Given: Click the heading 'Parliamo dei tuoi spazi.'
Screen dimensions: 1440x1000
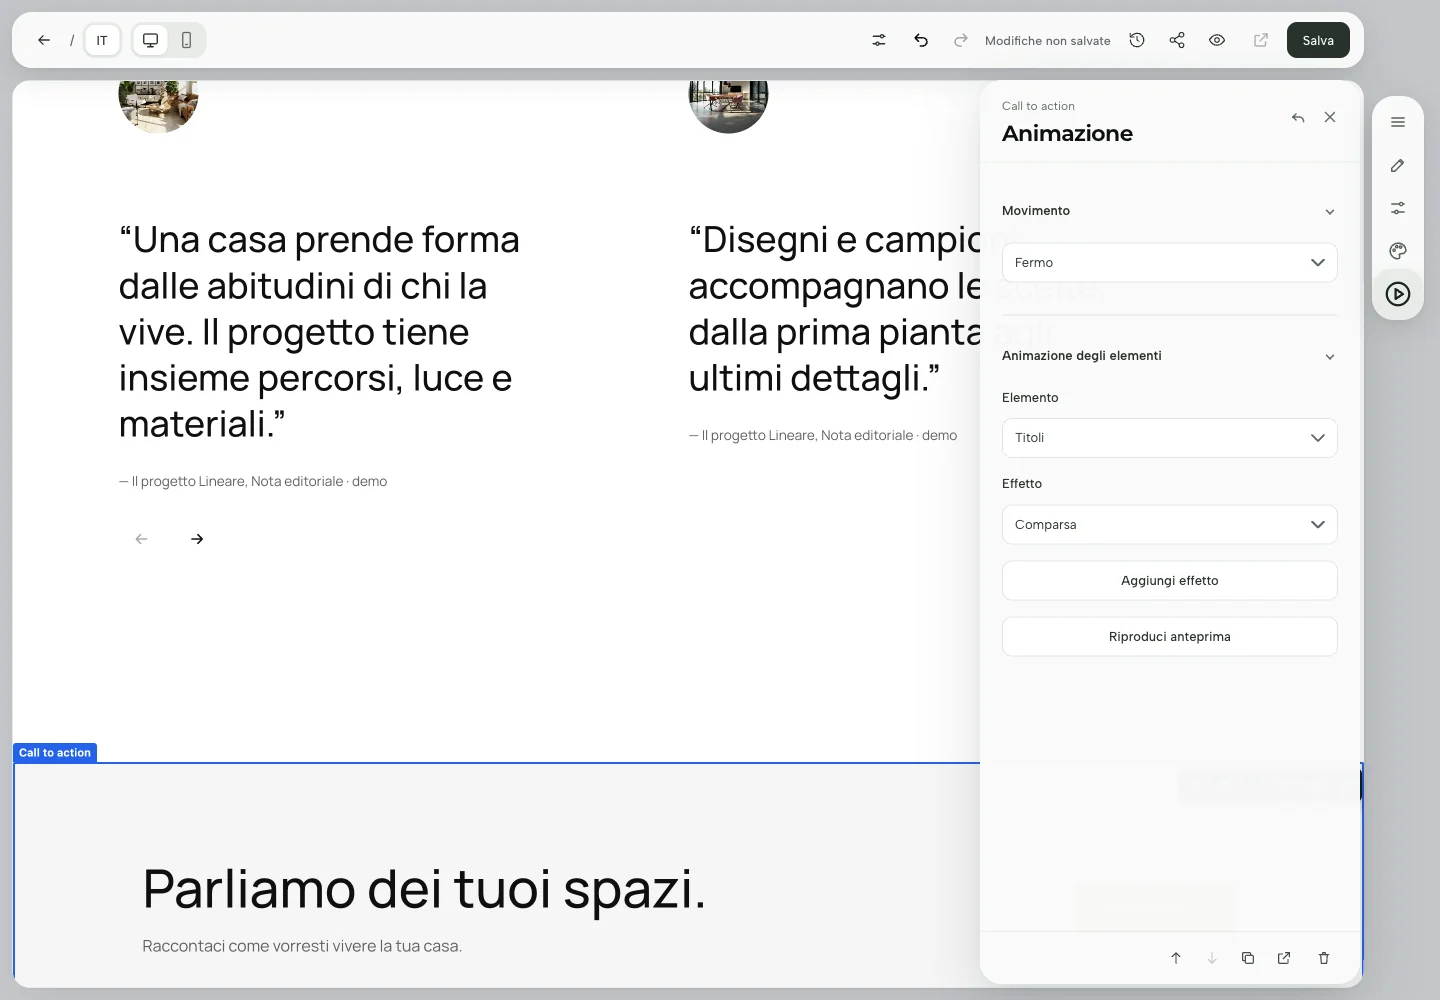Looking at the screenshot, I should click(424, 888).
